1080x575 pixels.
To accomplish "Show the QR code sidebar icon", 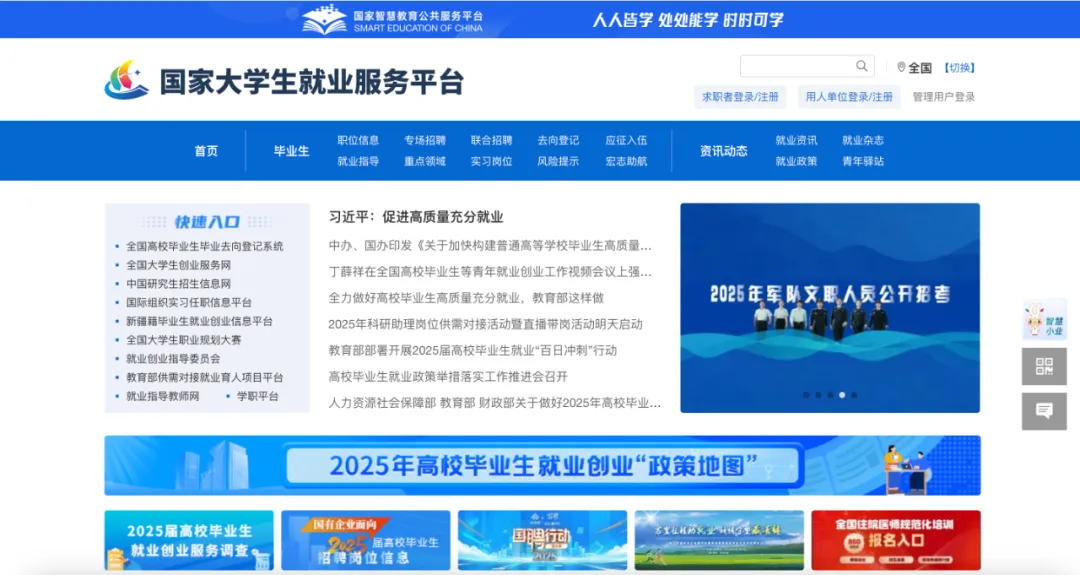I will point(1044,366).
